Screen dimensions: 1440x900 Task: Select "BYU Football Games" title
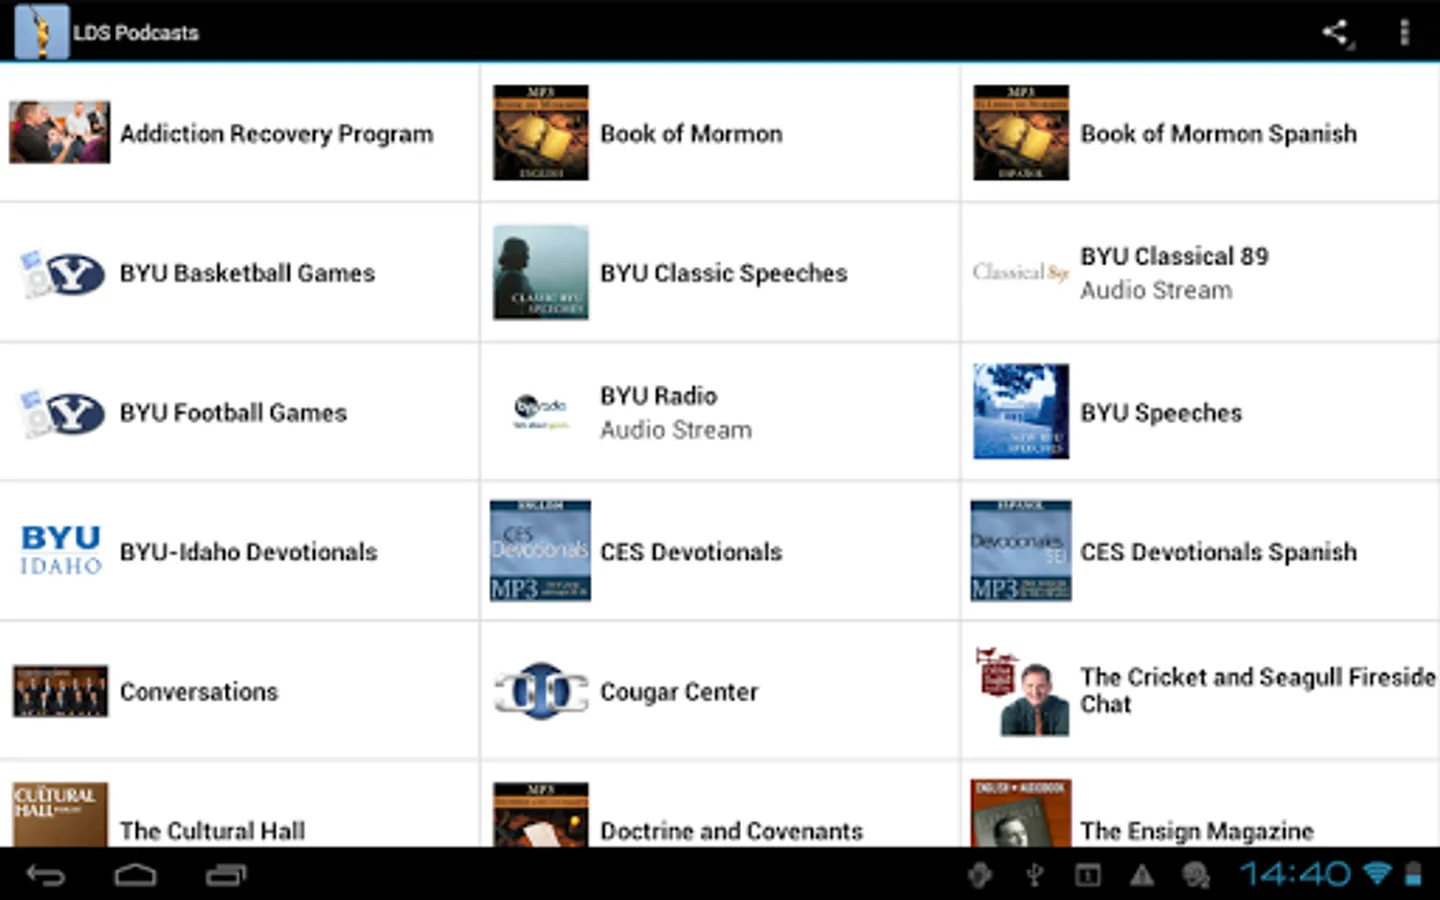pos(233,413)
